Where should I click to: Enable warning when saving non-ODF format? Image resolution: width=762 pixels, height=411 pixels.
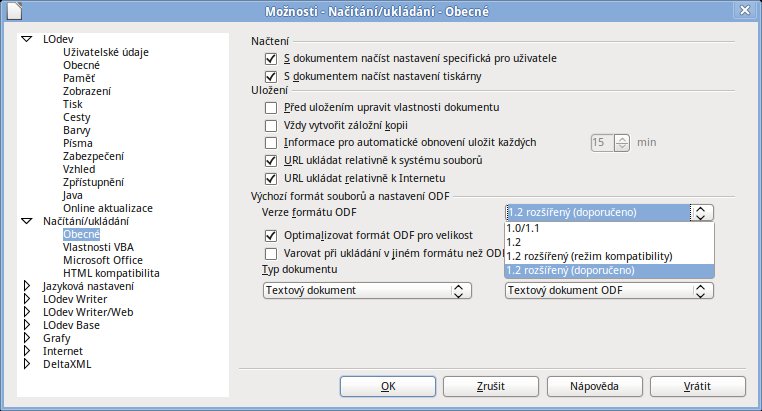point(271,254)
